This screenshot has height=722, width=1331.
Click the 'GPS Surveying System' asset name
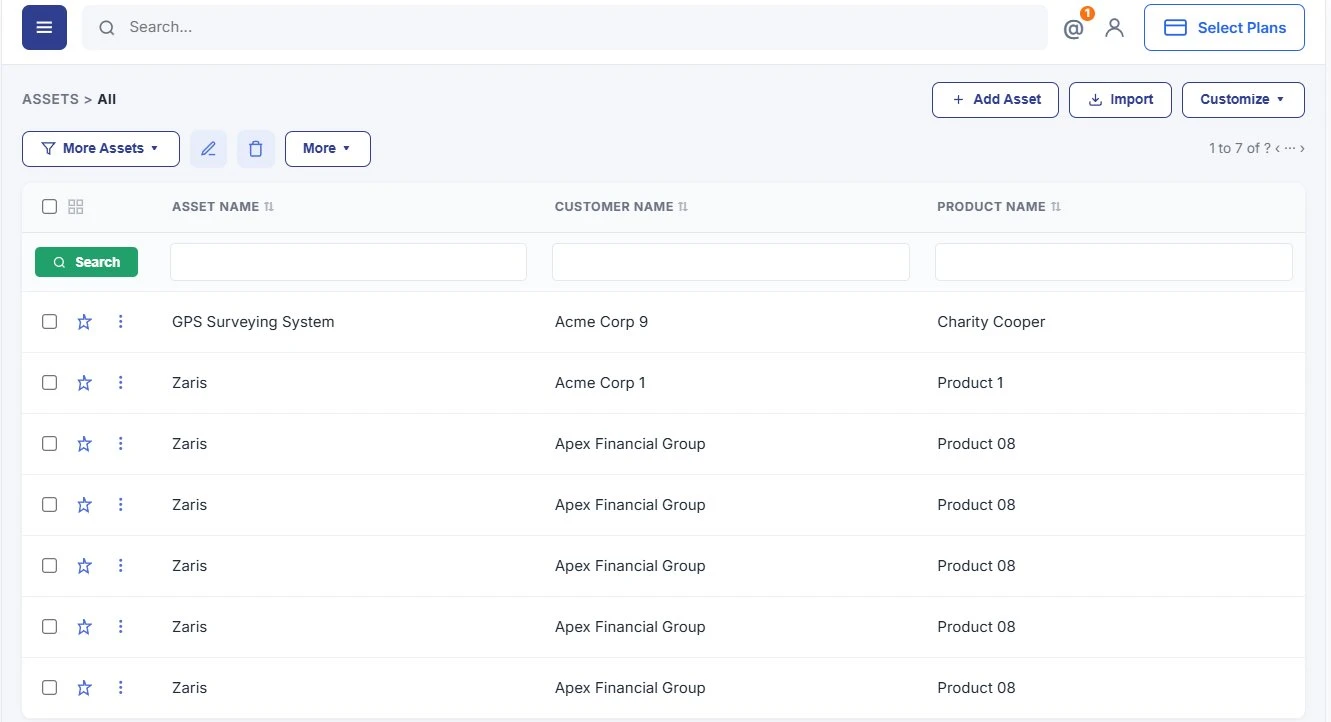253,322
